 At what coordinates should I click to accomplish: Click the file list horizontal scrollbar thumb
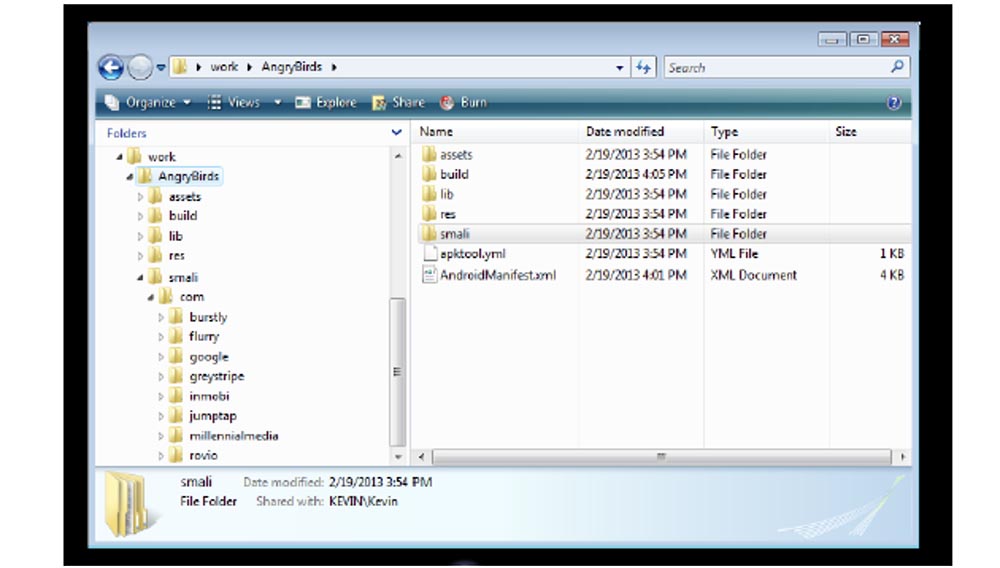coord(661,456)
